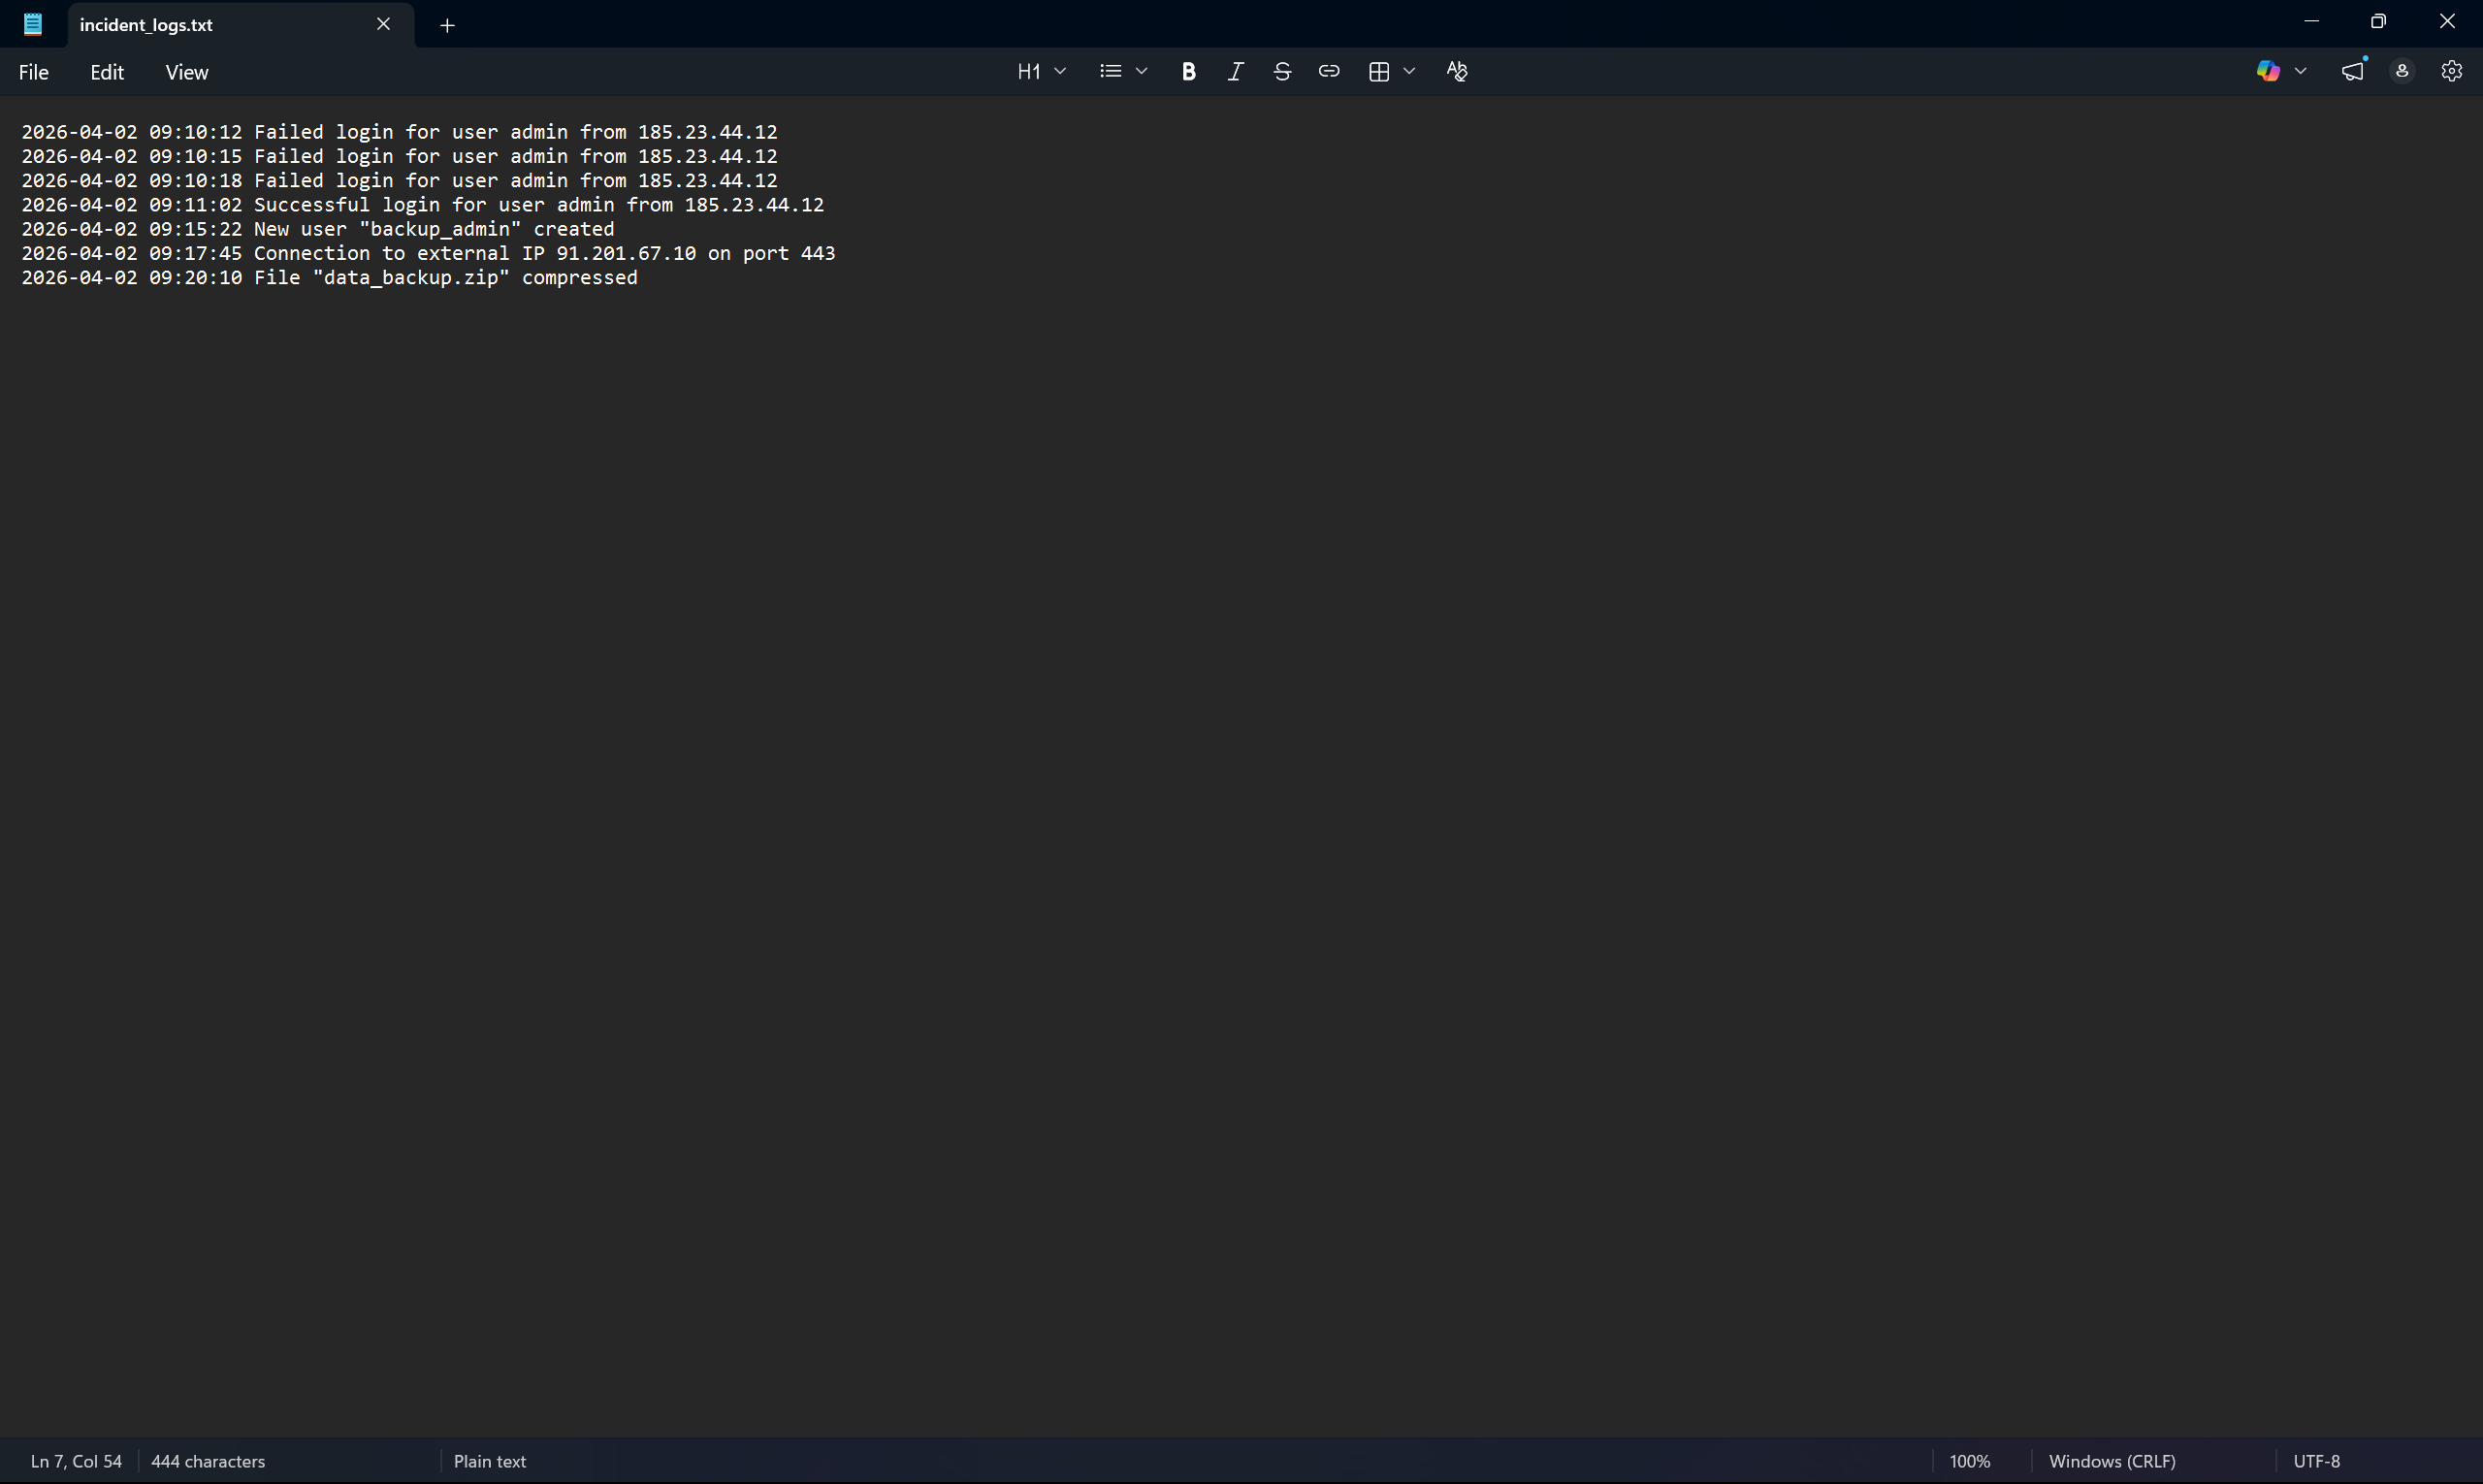
Task: Open the Edit menu
Action: [106, 72]
